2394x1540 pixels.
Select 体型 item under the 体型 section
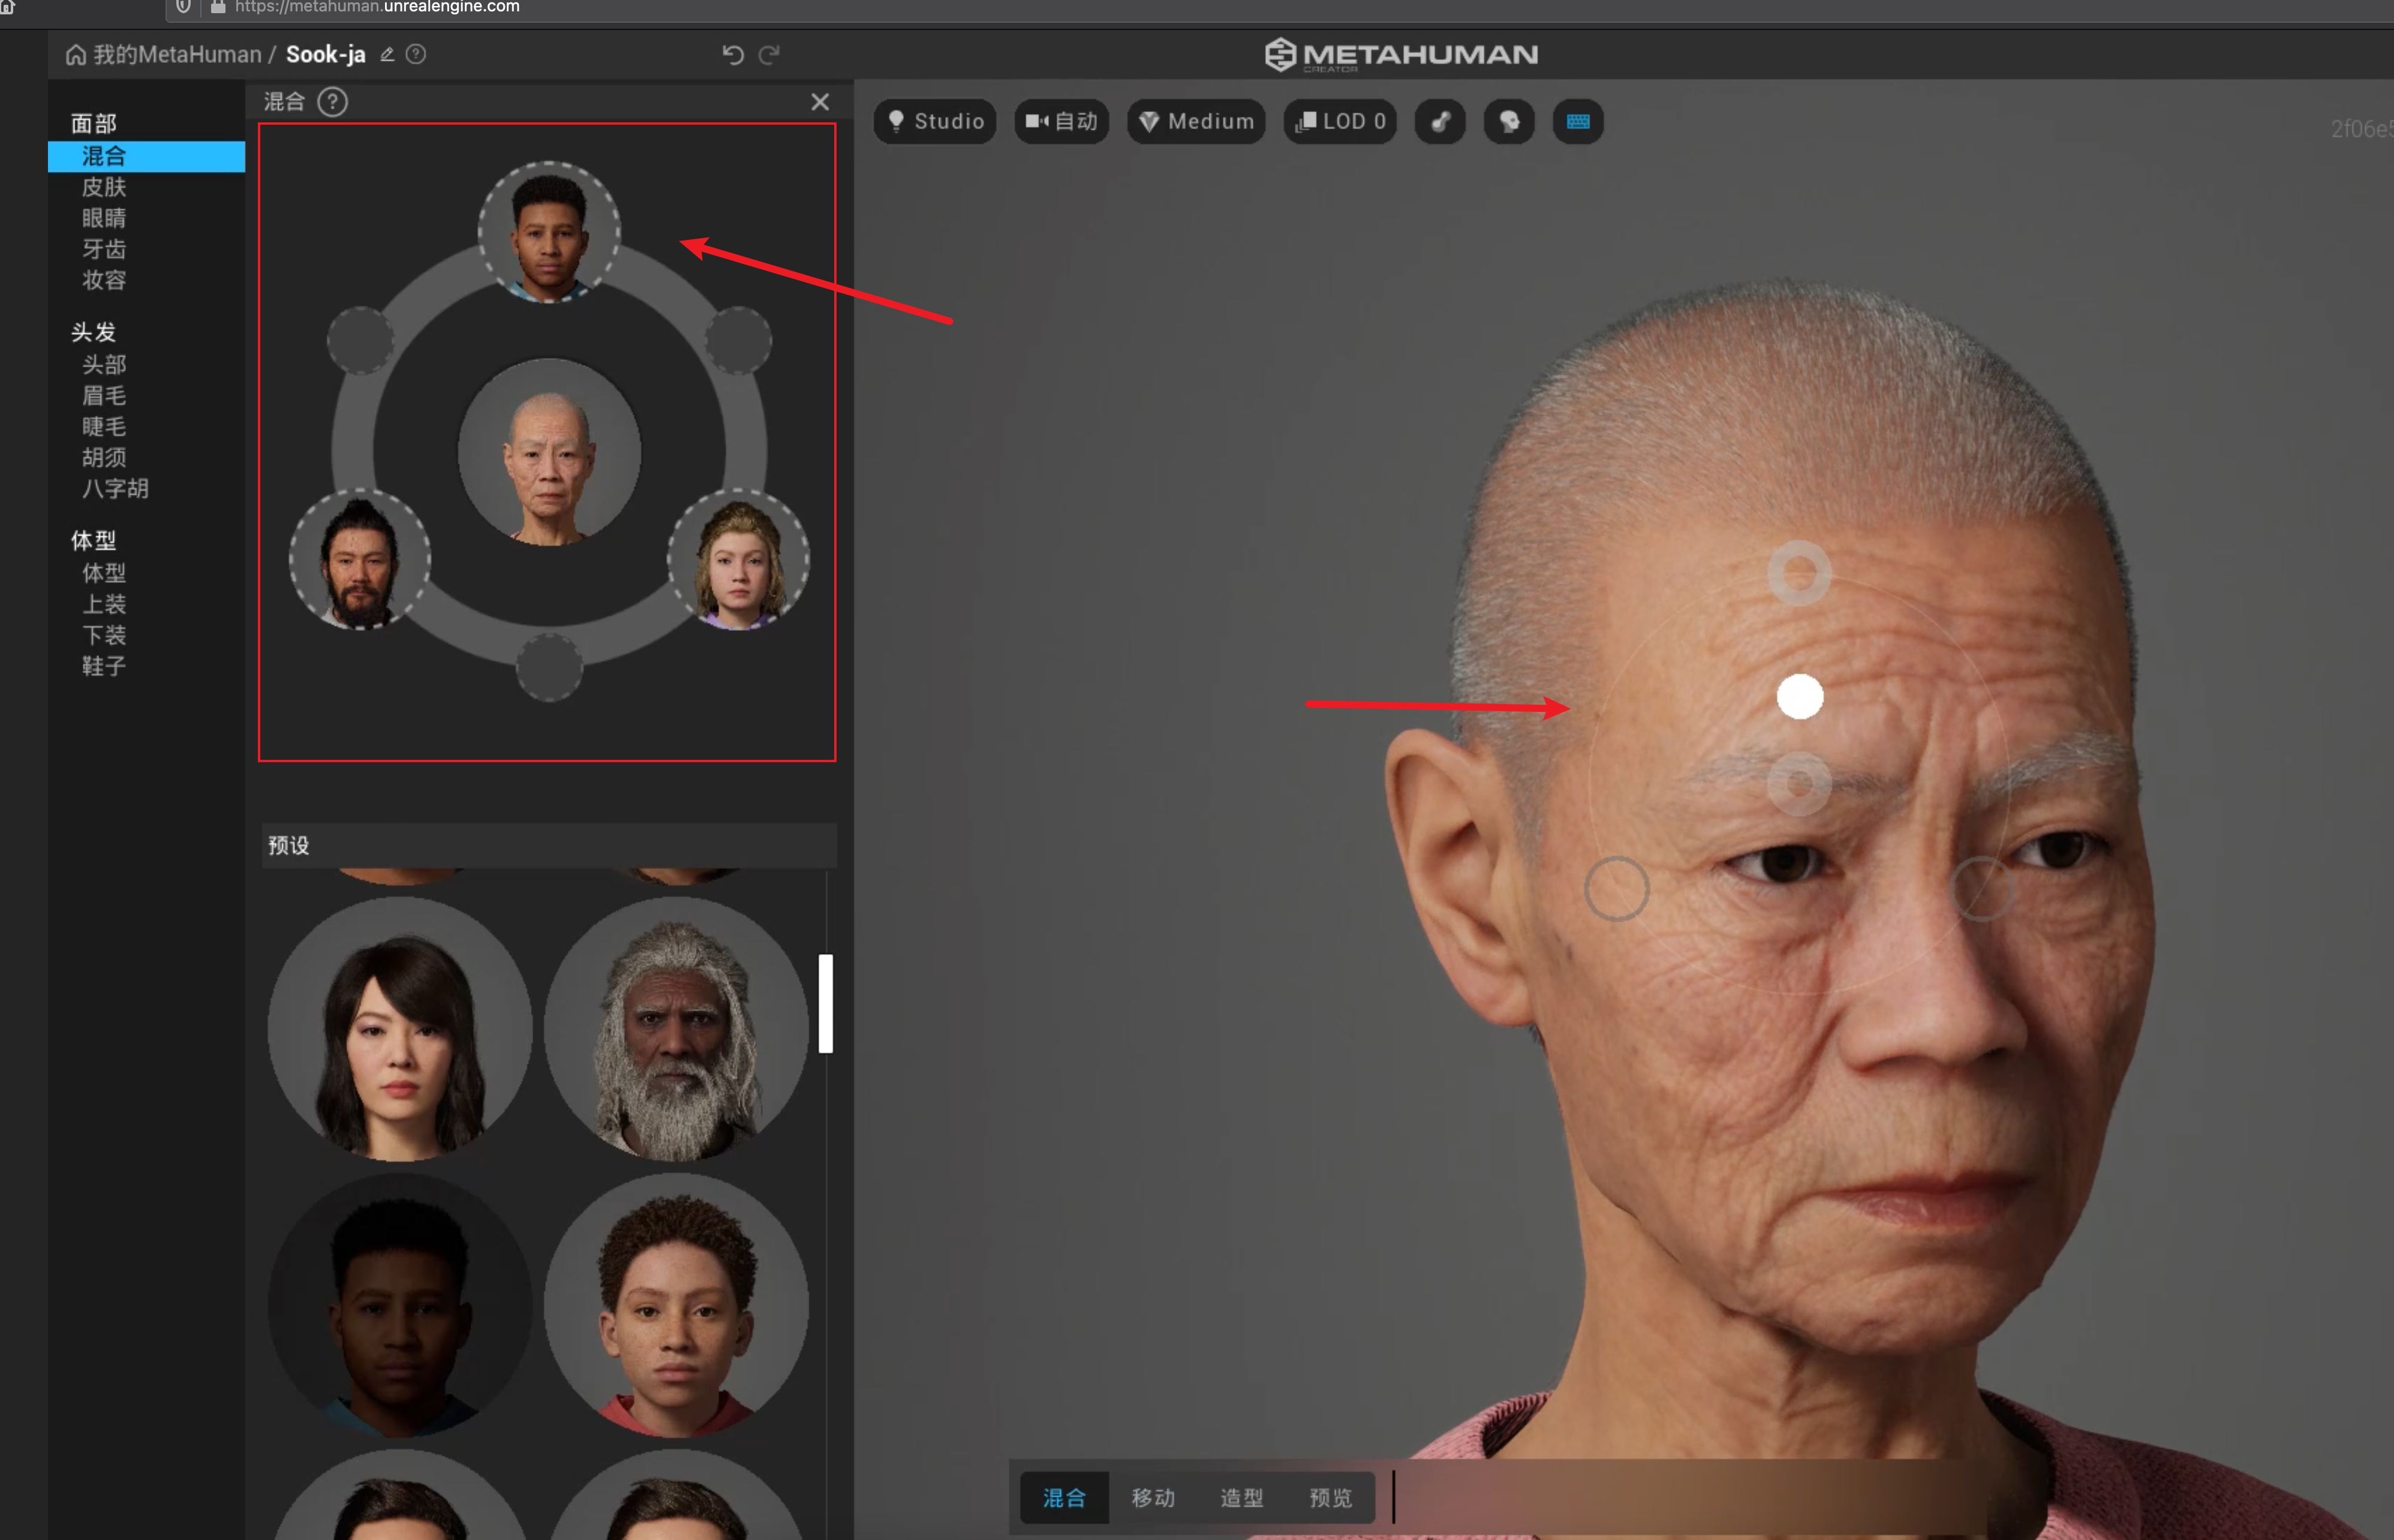click(104, 573)
